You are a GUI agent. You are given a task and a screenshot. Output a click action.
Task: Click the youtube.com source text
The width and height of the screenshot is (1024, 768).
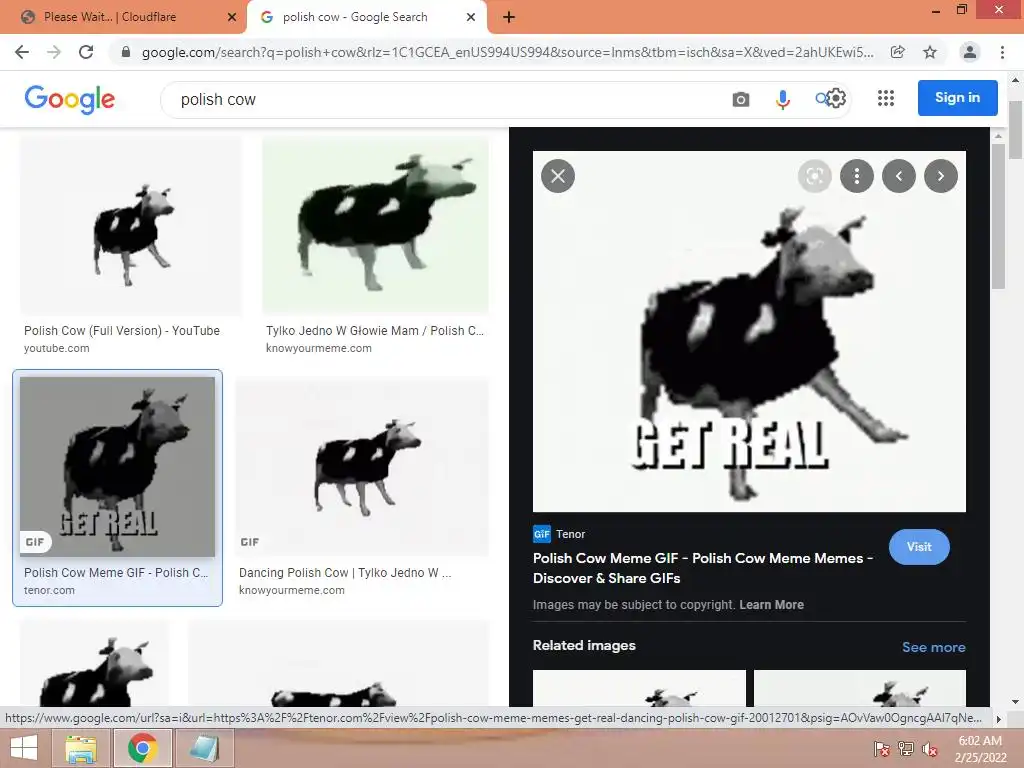[x=57, y=348]
